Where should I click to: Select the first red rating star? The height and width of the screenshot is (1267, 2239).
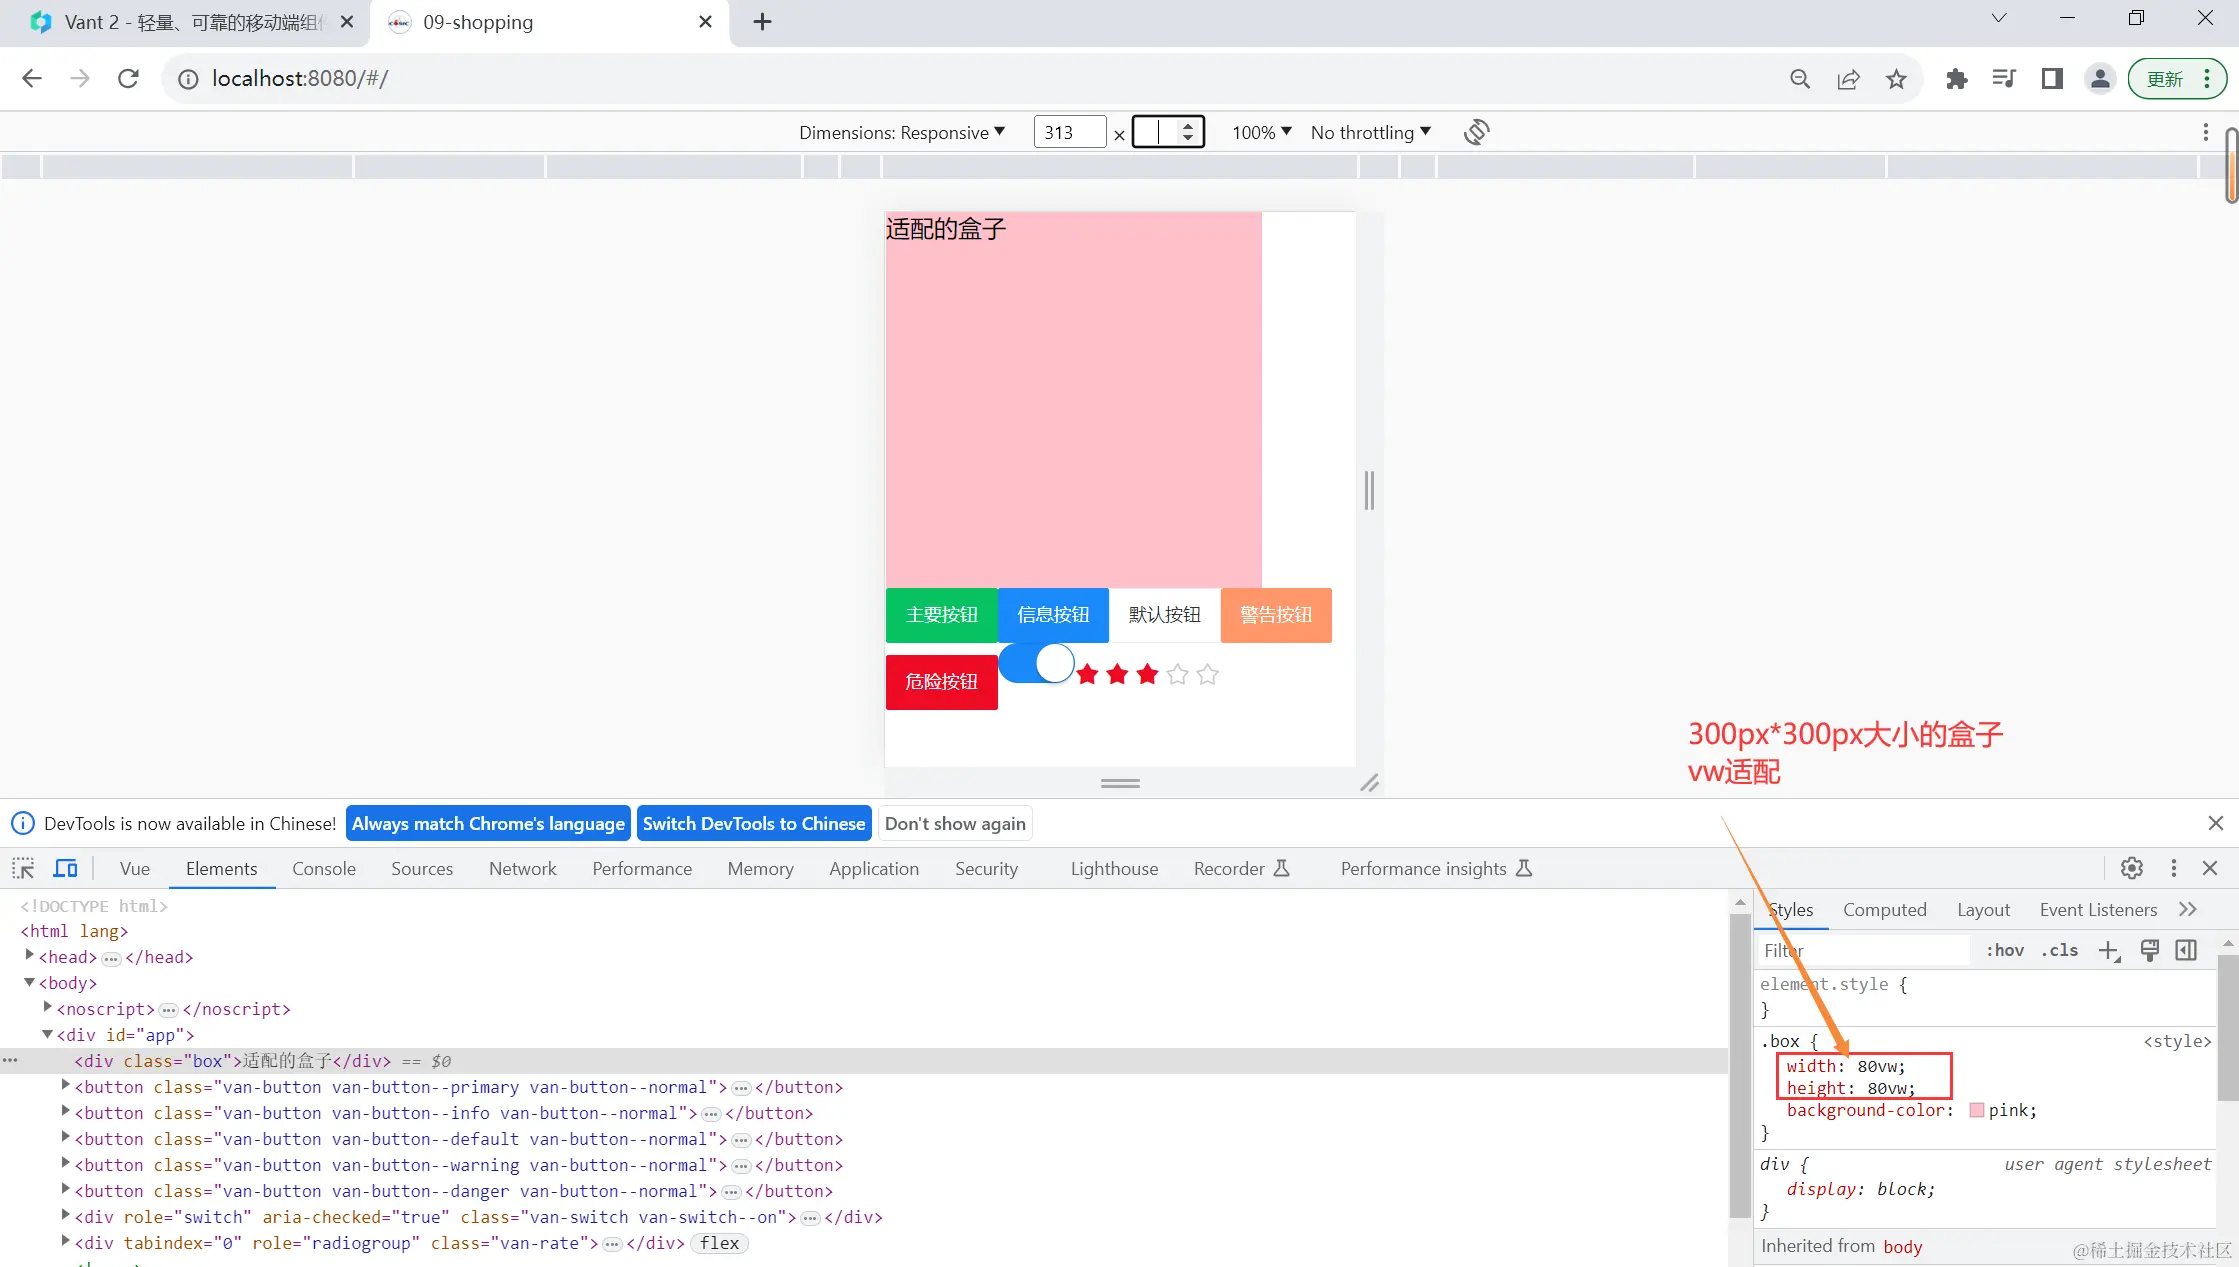(x=1088, y=675)
